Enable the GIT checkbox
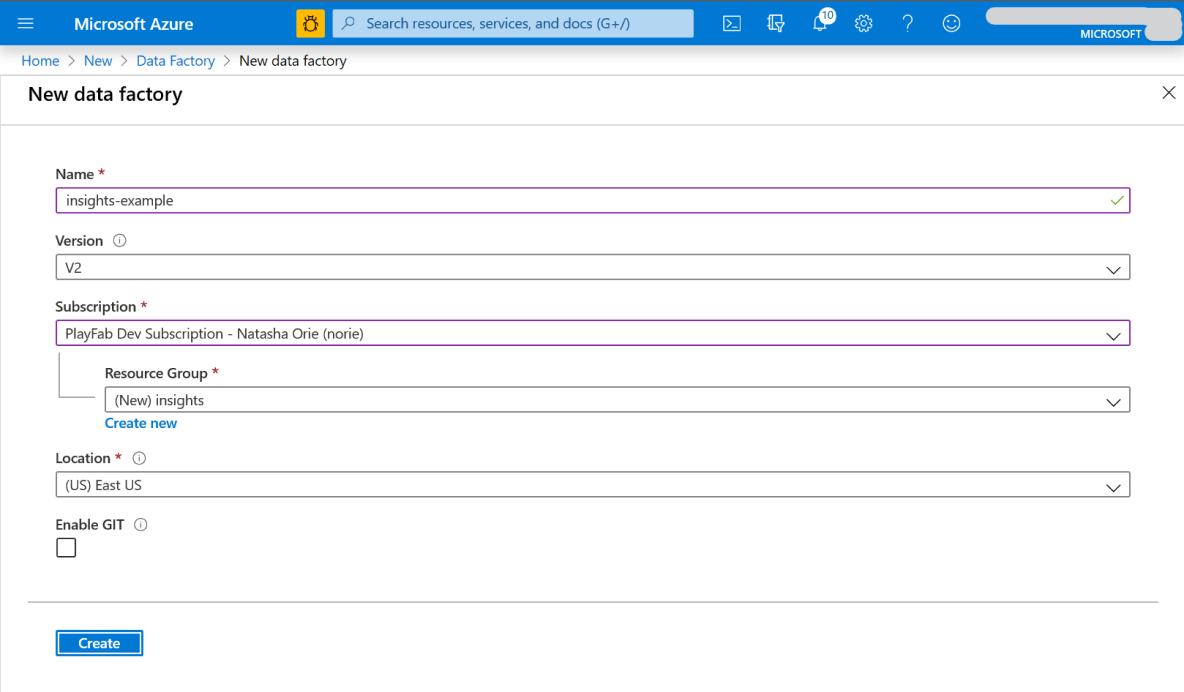Viewport: 1184px width, 692px height. click(66, 548)
